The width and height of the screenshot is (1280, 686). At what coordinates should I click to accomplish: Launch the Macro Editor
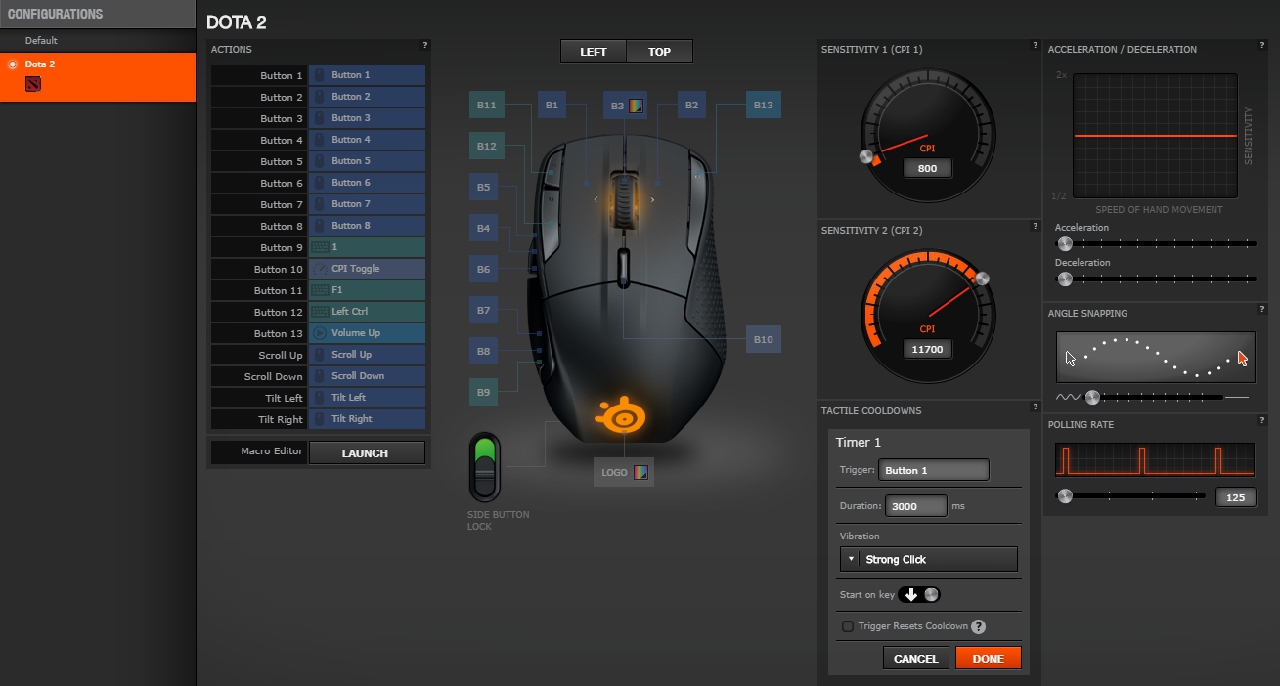tap(366, 453)
